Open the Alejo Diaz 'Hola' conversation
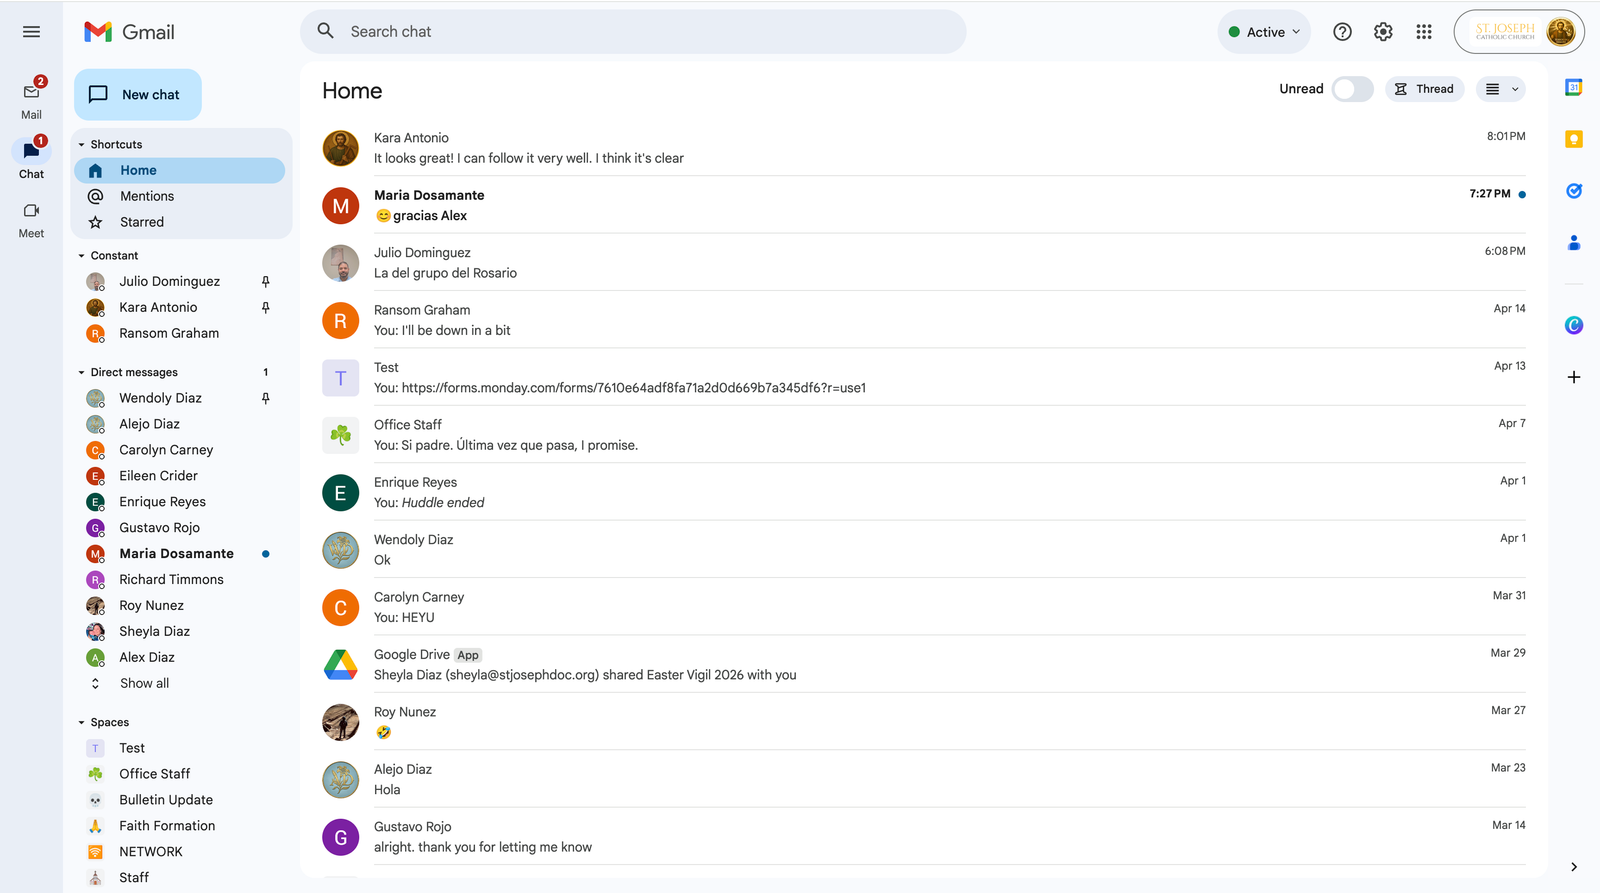1600x893 pixels. pyautogui.click(x=924, y=780)
